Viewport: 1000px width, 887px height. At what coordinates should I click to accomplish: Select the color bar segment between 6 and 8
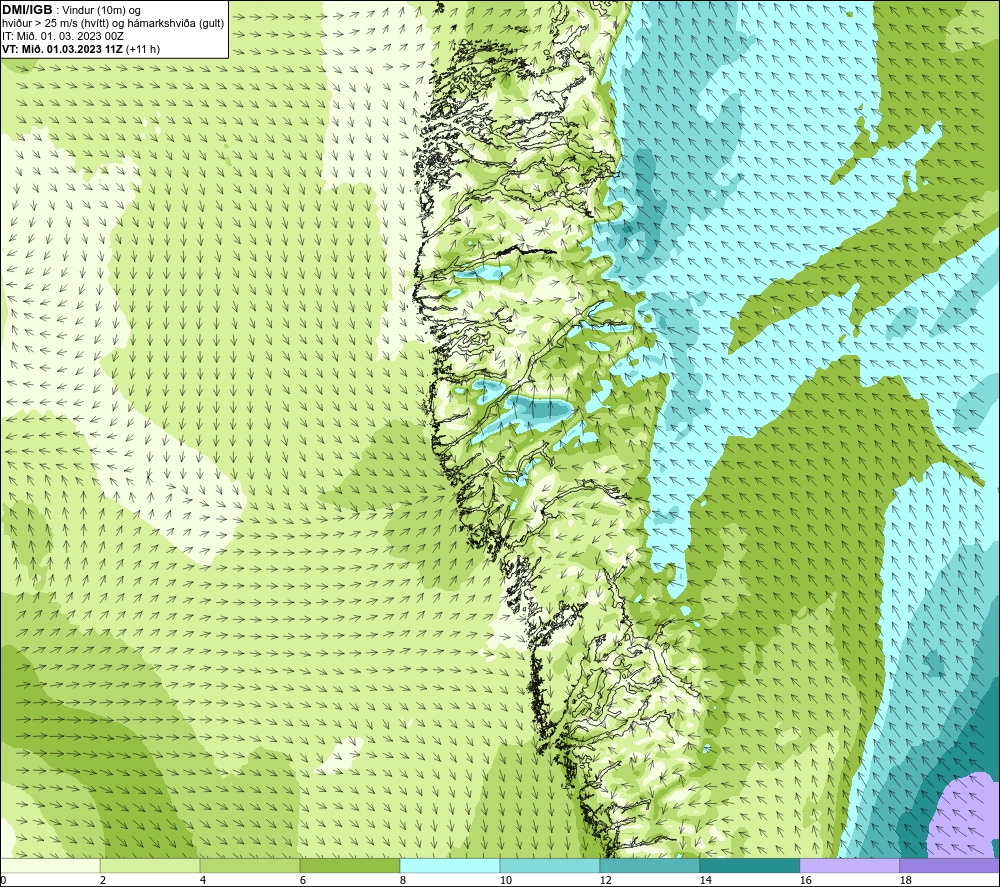click(349, 865)
